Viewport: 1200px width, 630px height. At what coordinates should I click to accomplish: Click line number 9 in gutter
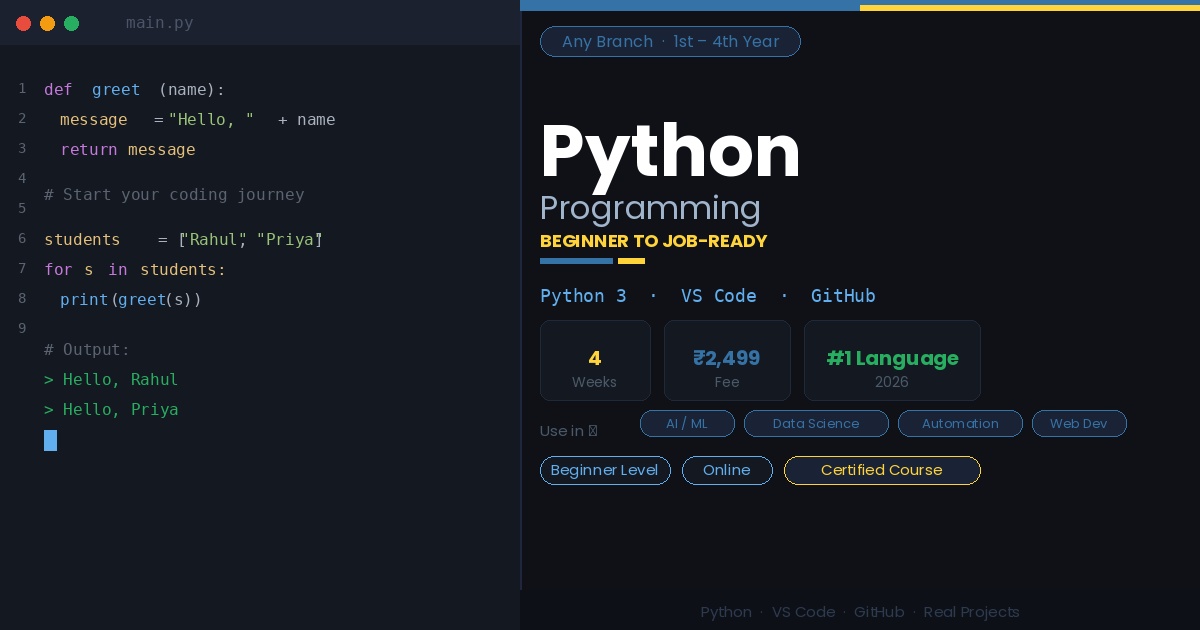[x=22, y=328]
